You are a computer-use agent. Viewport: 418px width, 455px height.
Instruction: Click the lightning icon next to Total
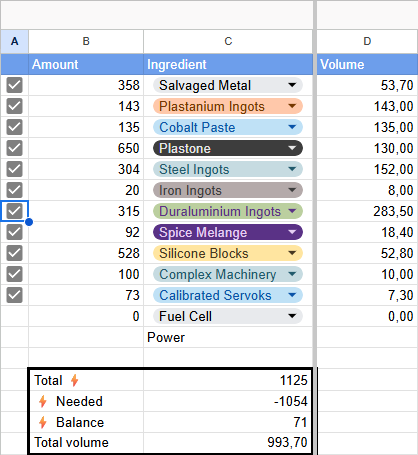coord(74,380)
